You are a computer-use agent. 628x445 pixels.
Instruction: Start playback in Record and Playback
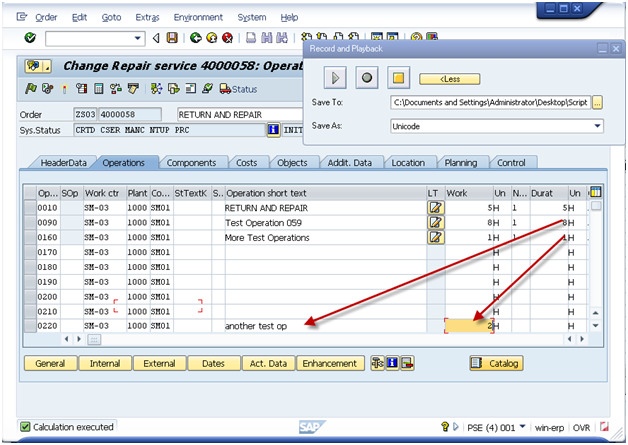pyautogui.click(x=335, y=78)
